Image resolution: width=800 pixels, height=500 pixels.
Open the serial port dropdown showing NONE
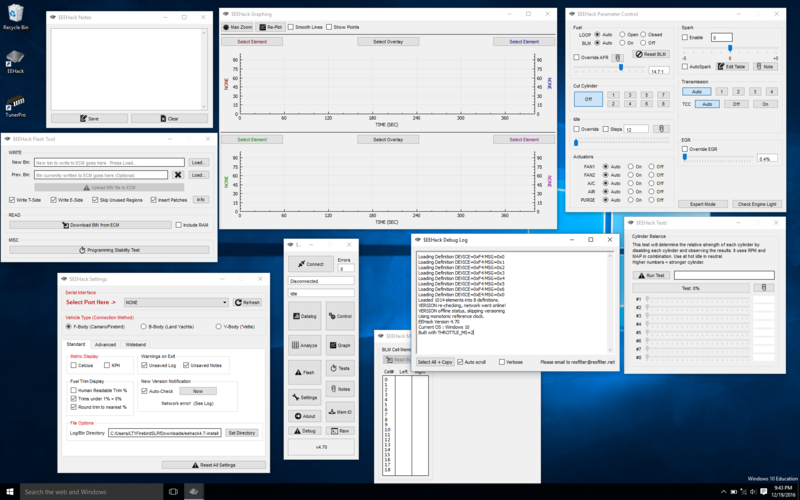point(174,301)
